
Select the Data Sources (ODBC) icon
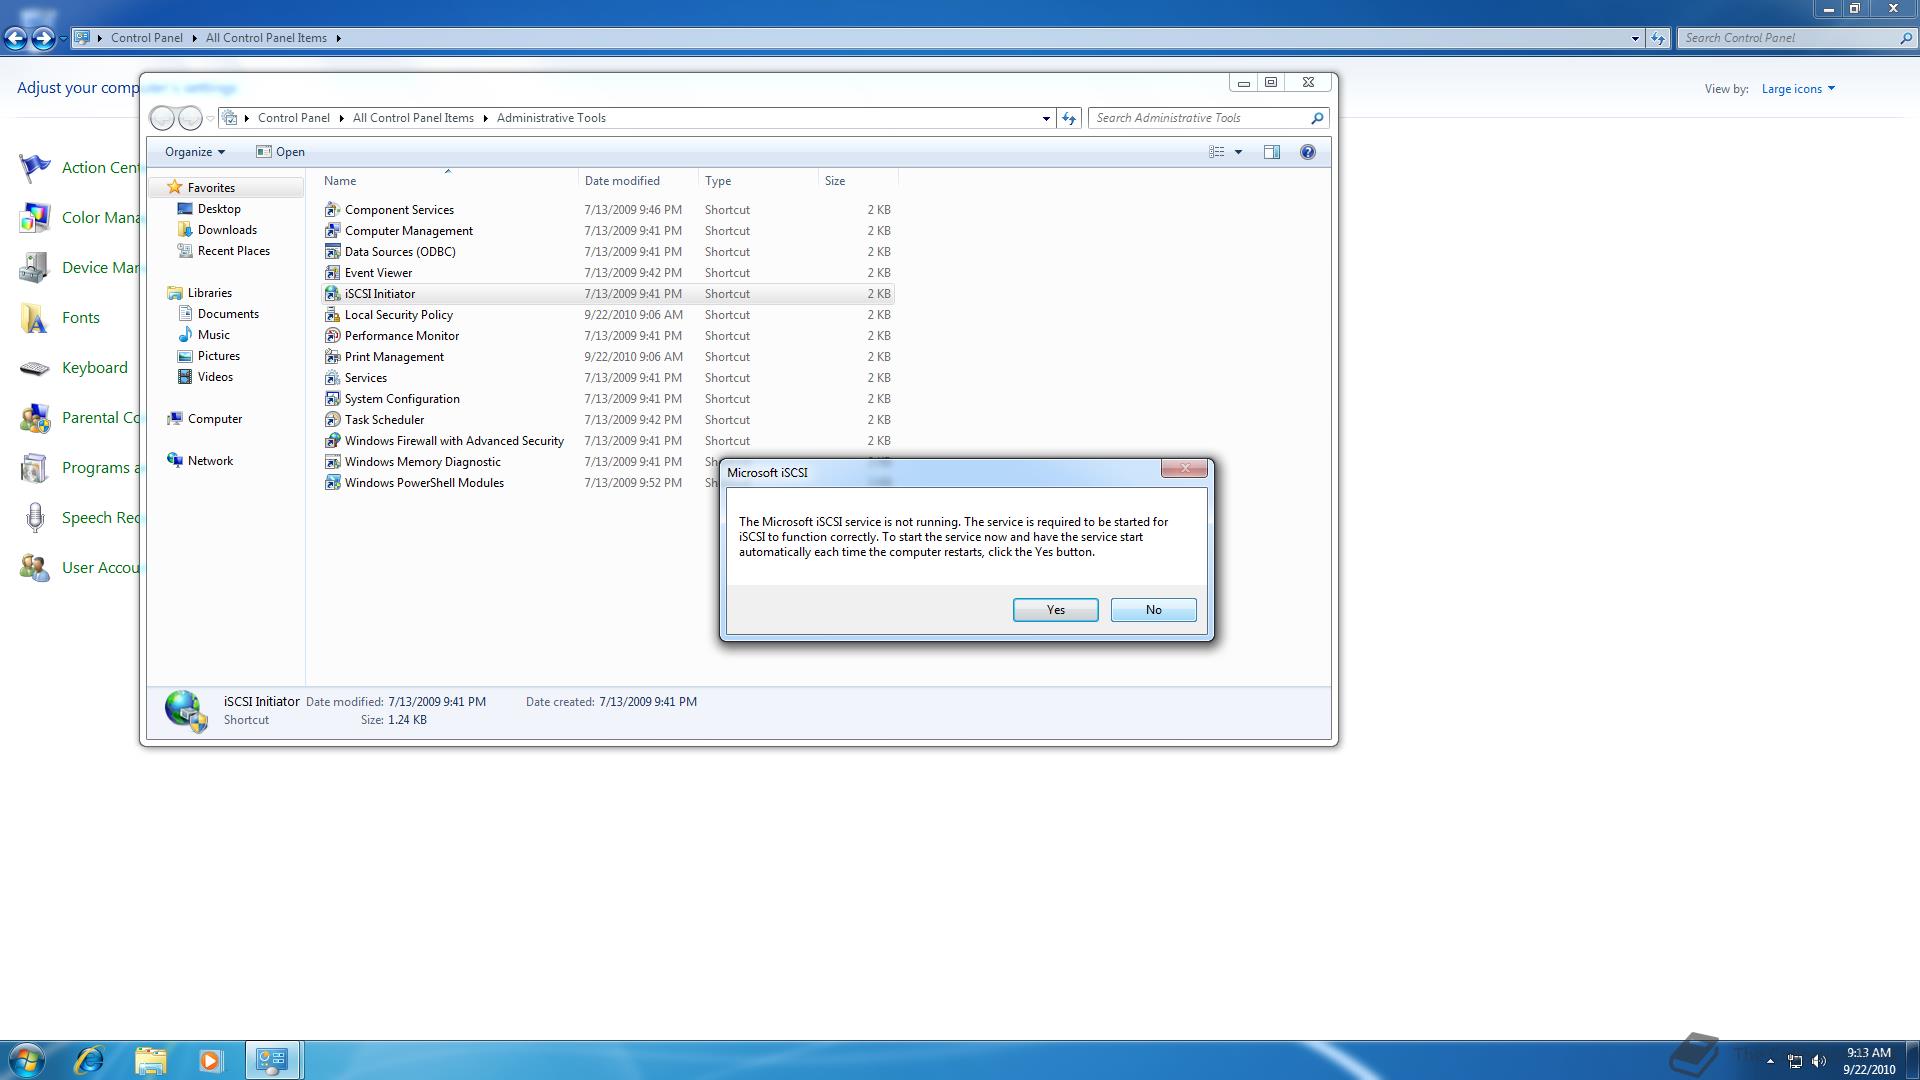tap(333, 252)
